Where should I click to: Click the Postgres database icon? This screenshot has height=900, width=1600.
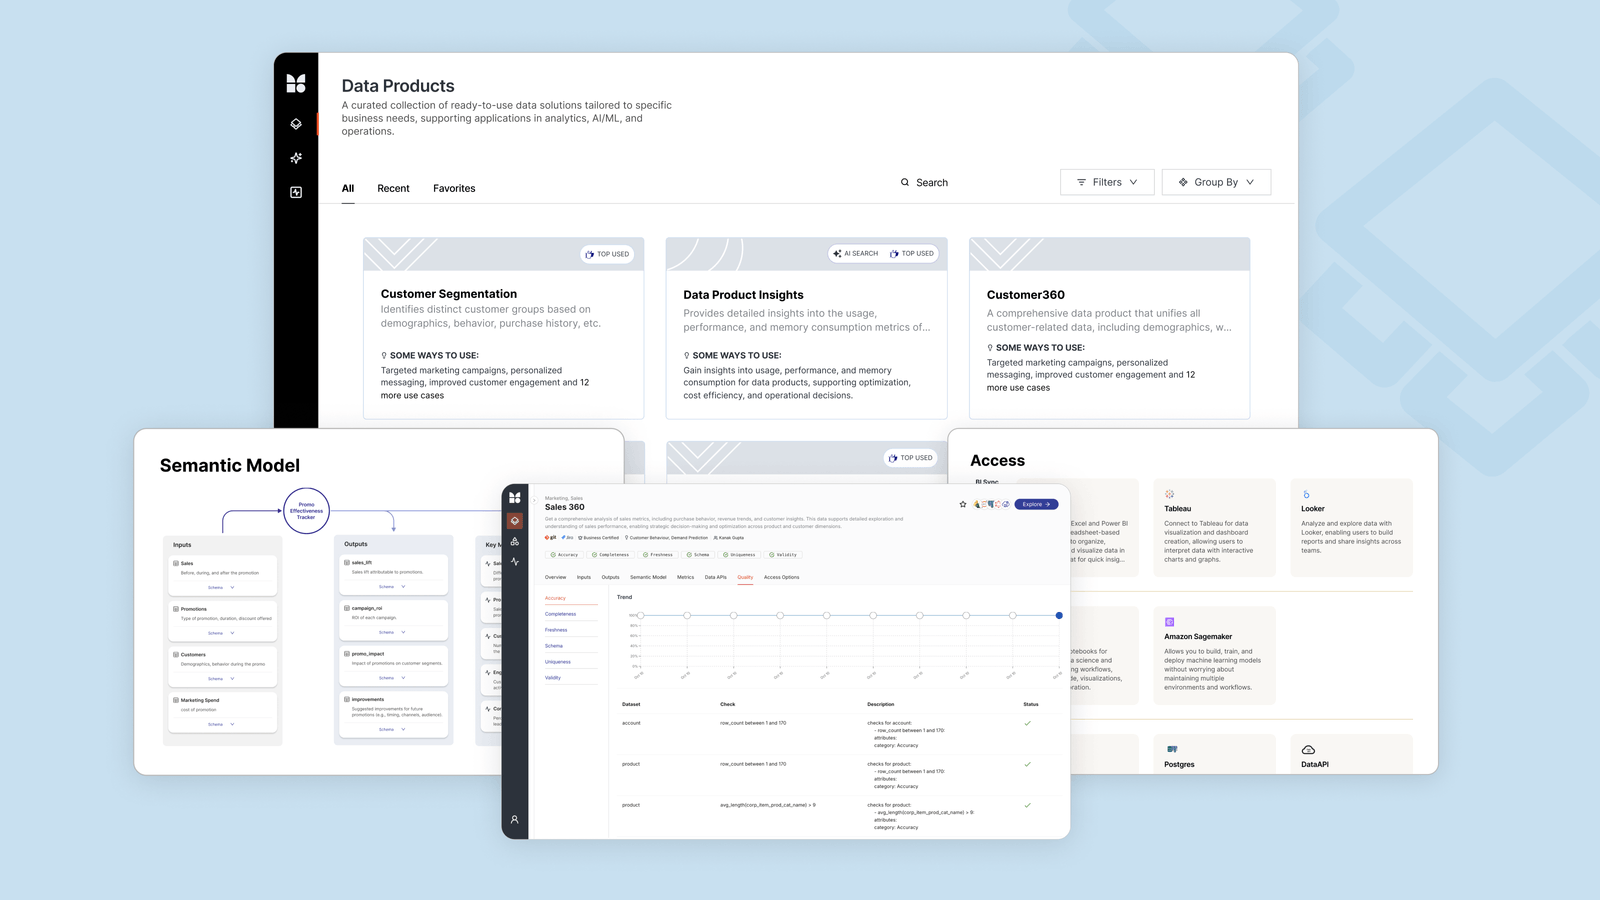pyautogui.click(x=1170, y=748)
